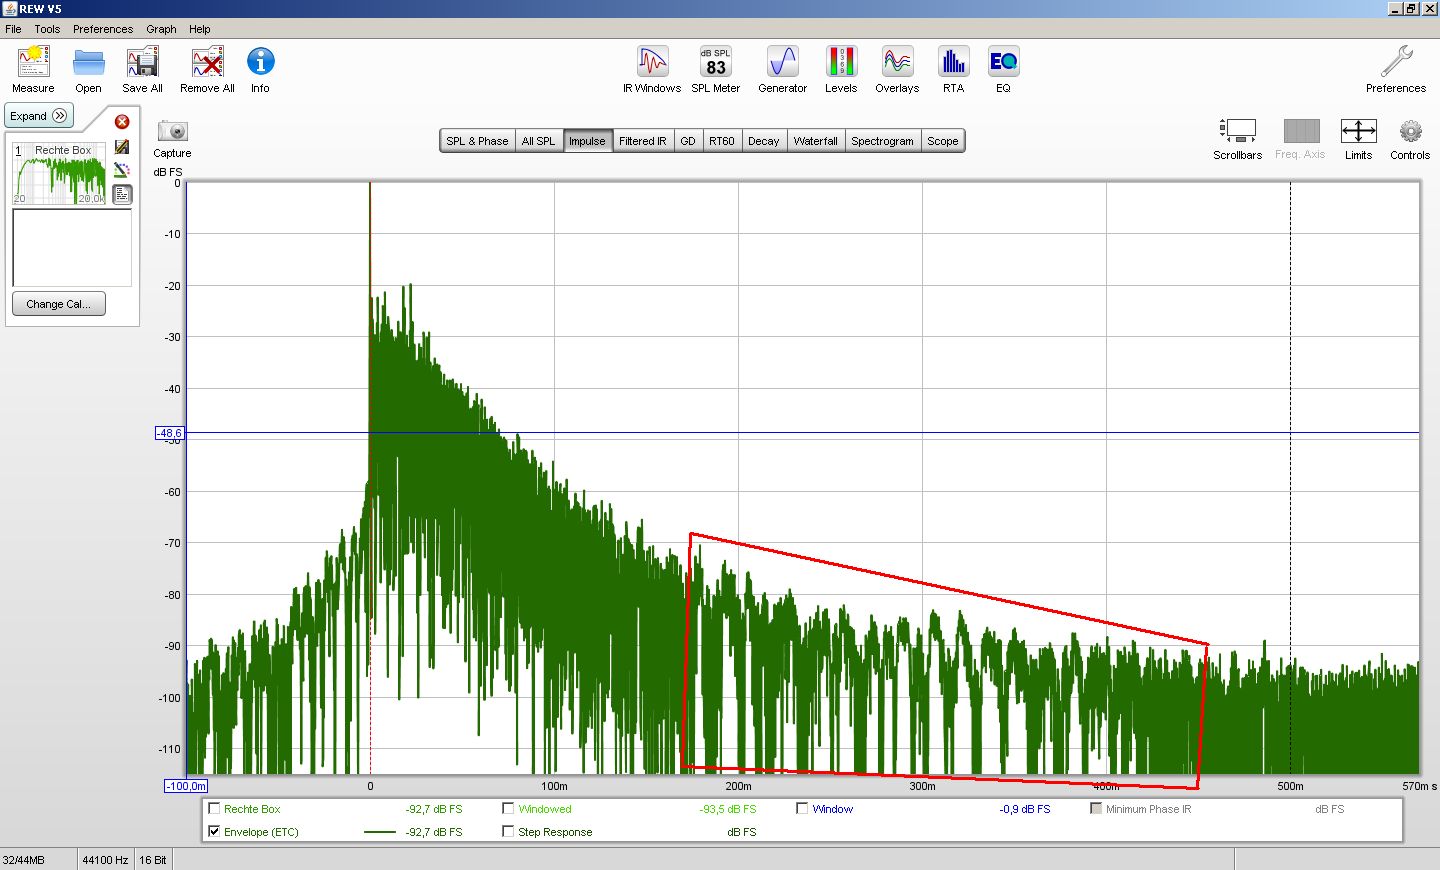Screen dimensions: 1440x870
Task: Open the File menu
Action: [x=13, y=29]
